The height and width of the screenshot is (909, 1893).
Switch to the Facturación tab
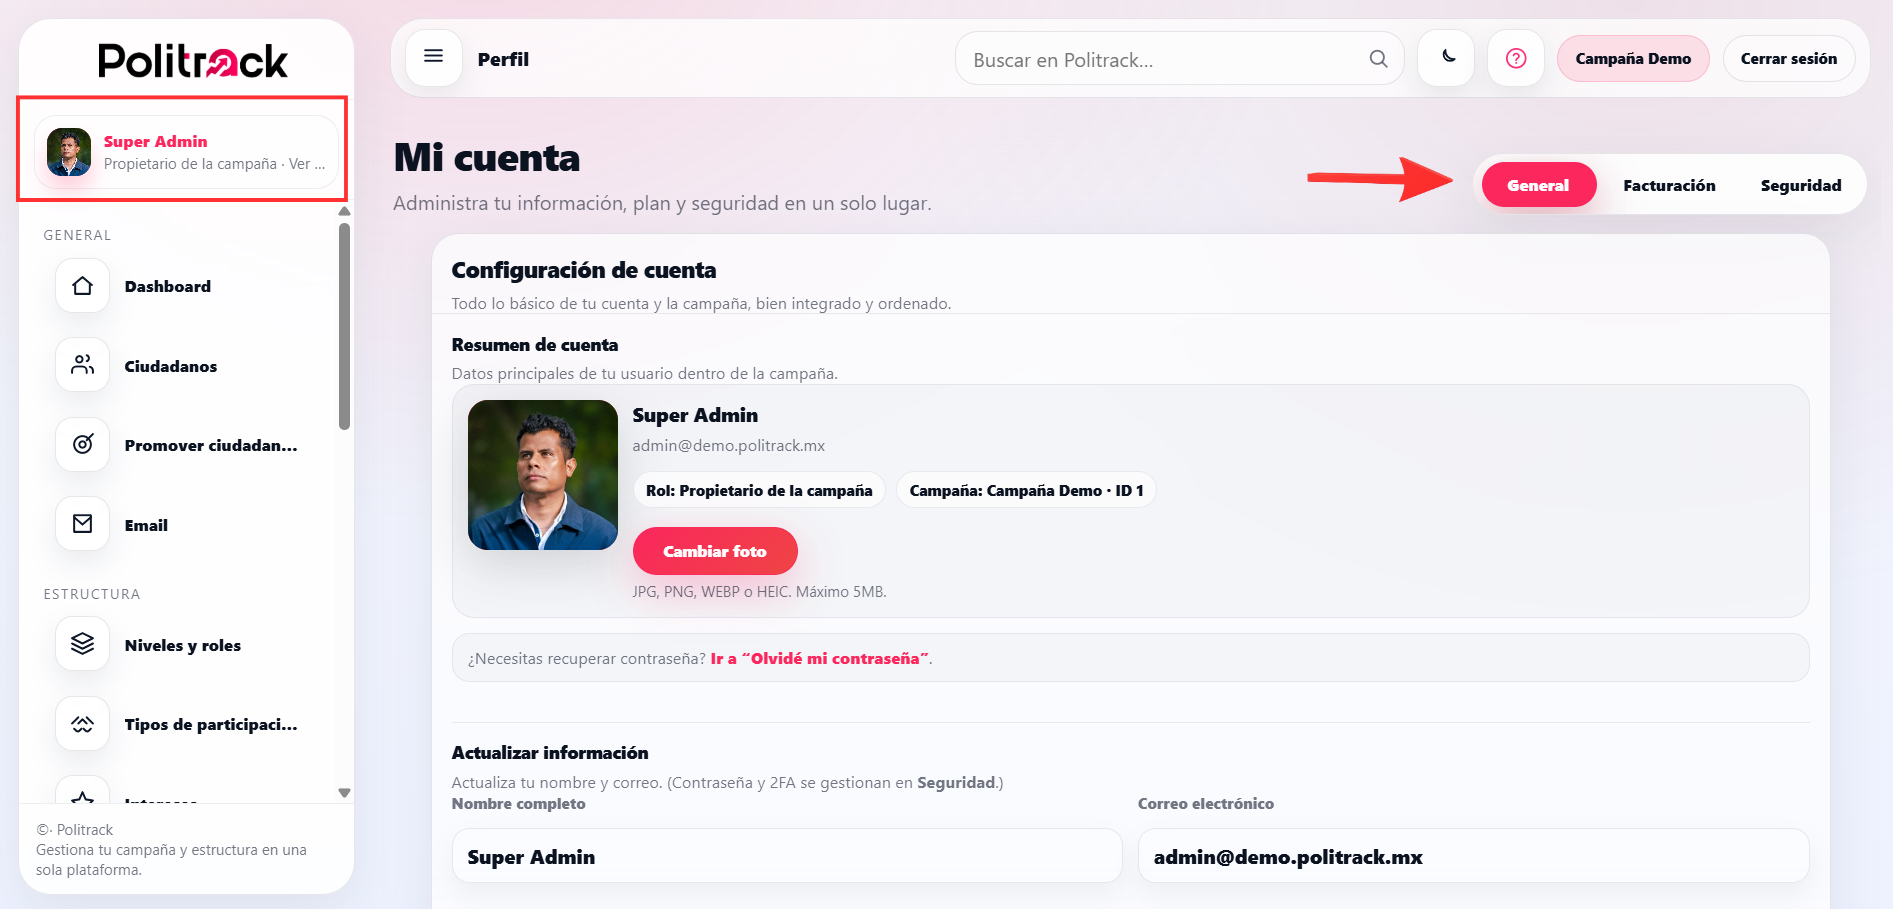point(1669,185)
